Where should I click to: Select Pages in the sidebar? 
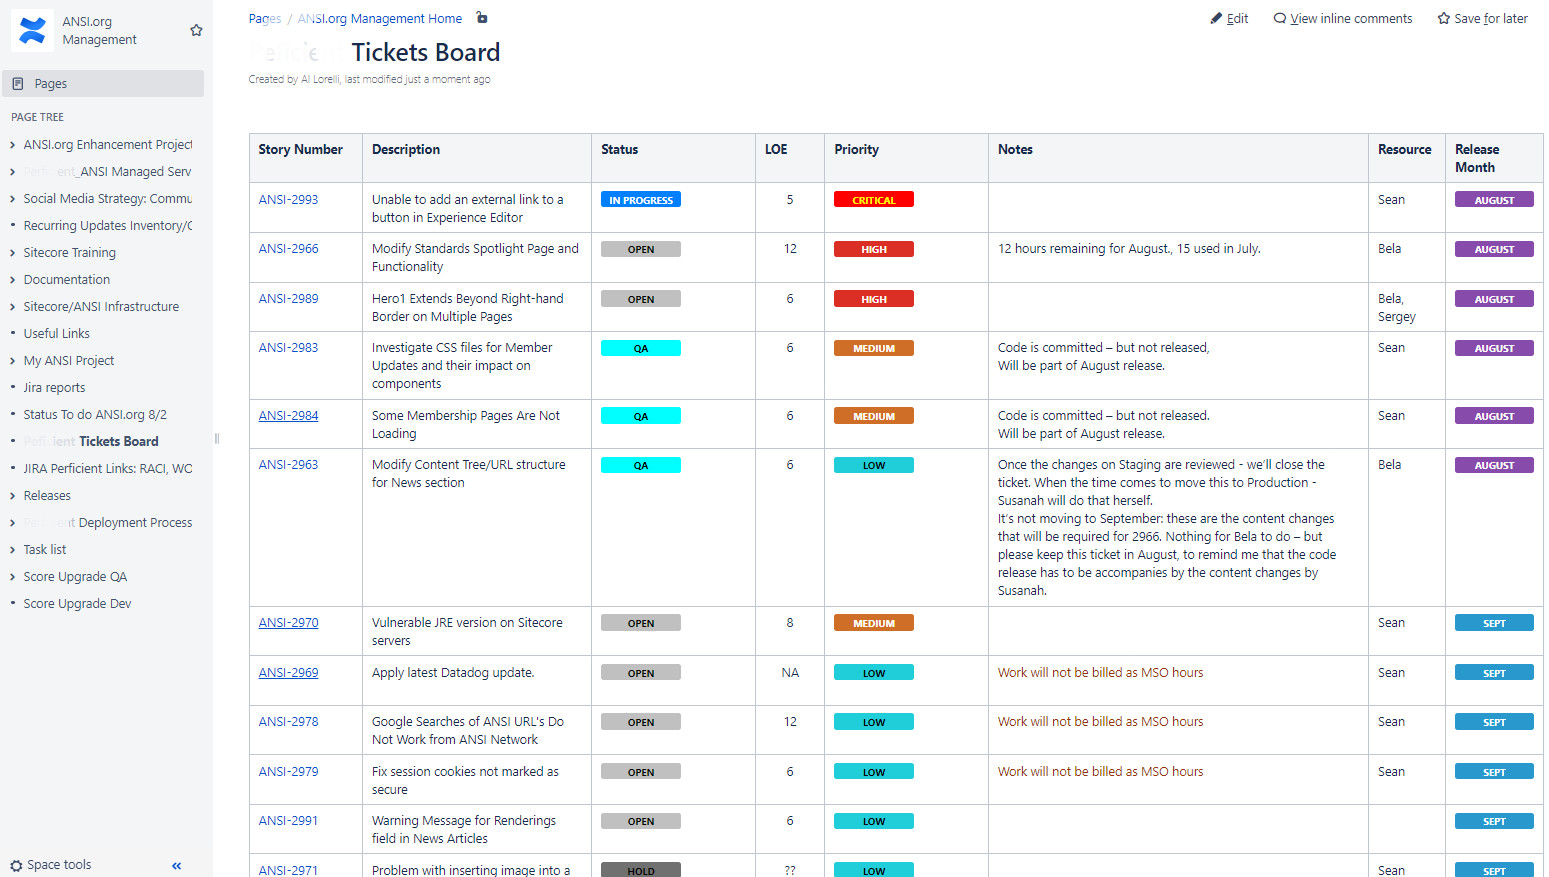[103, 84]
